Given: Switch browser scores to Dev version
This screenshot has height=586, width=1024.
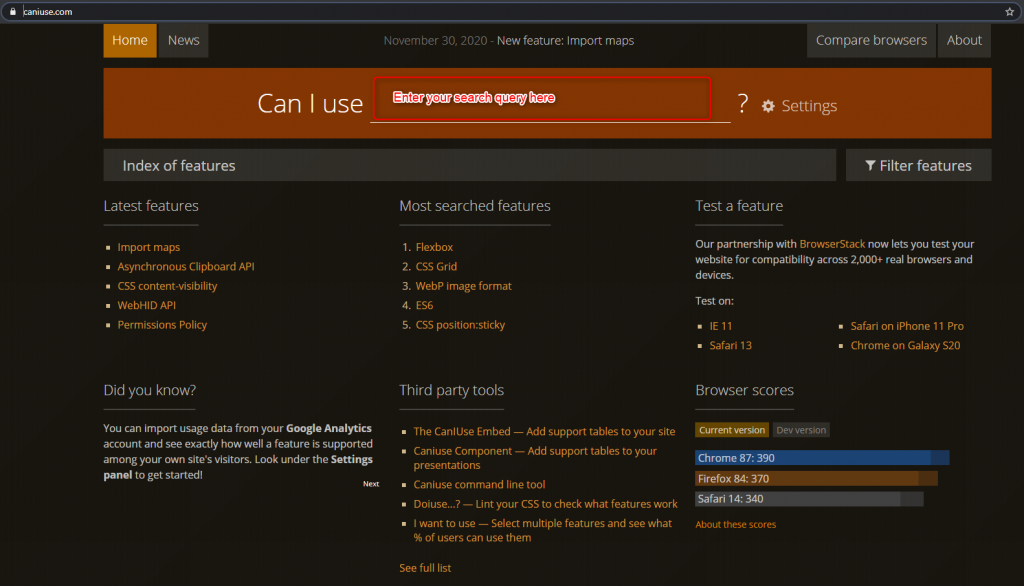Looking at the screenshot, I should [x=800, y=429].
